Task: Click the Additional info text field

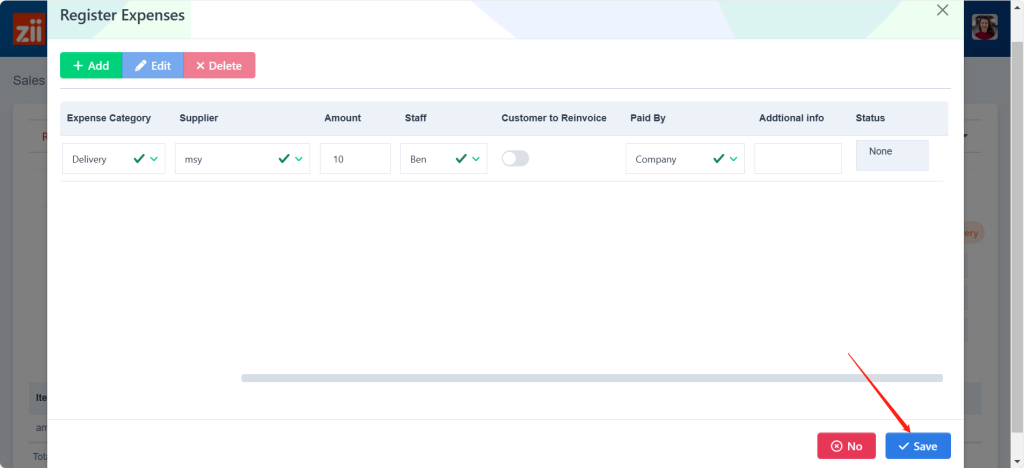Action: click(797, 159)
